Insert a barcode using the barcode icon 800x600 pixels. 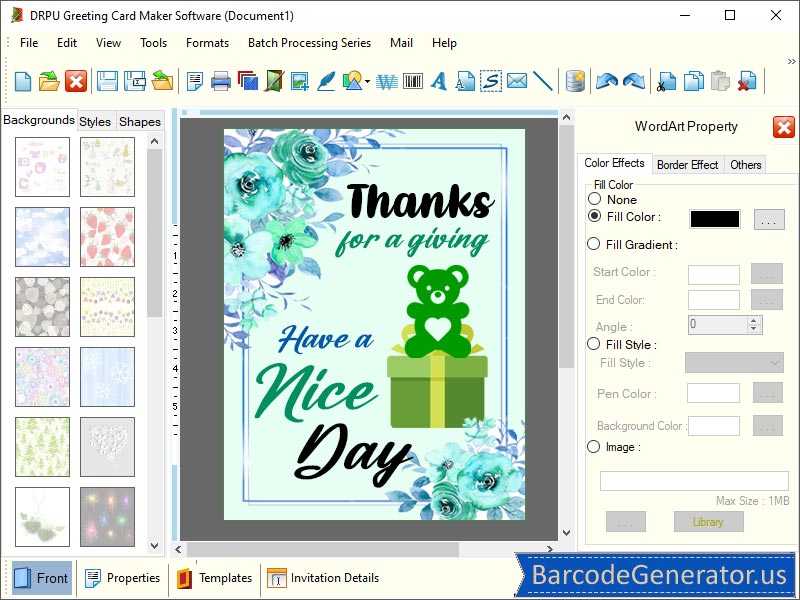413,81
